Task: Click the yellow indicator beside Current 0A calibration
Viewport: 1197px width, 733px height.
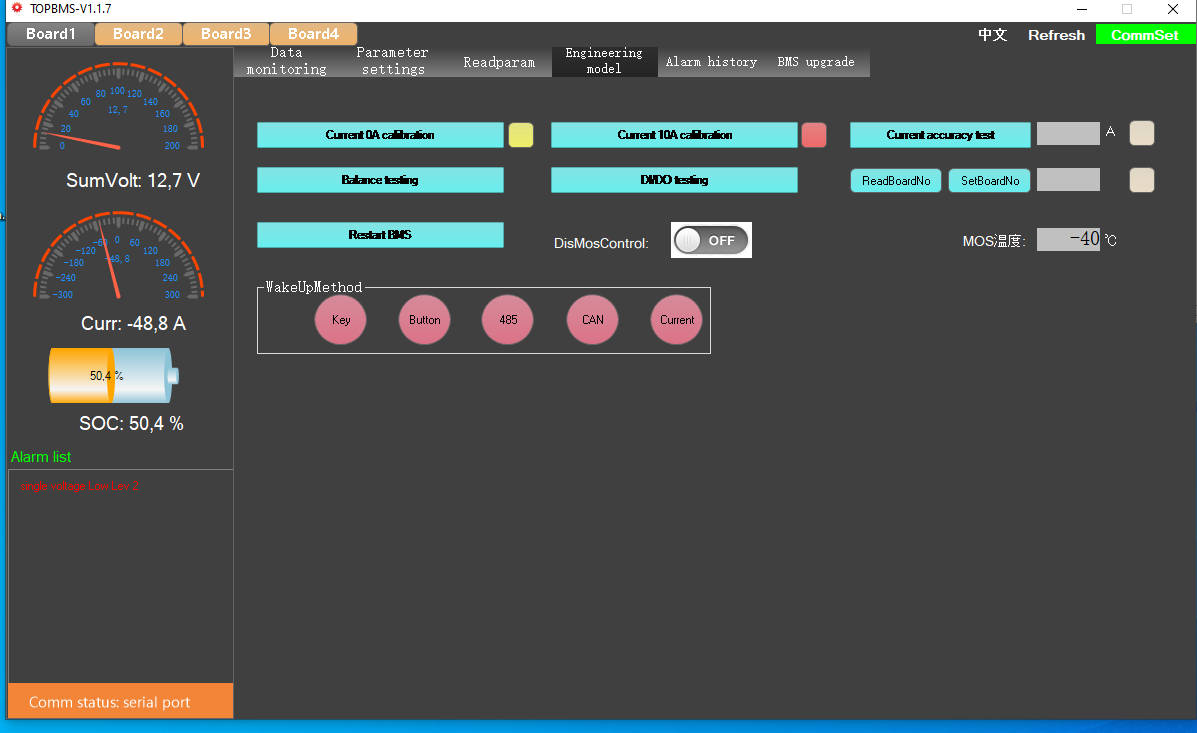Action: tap(521, 135)
